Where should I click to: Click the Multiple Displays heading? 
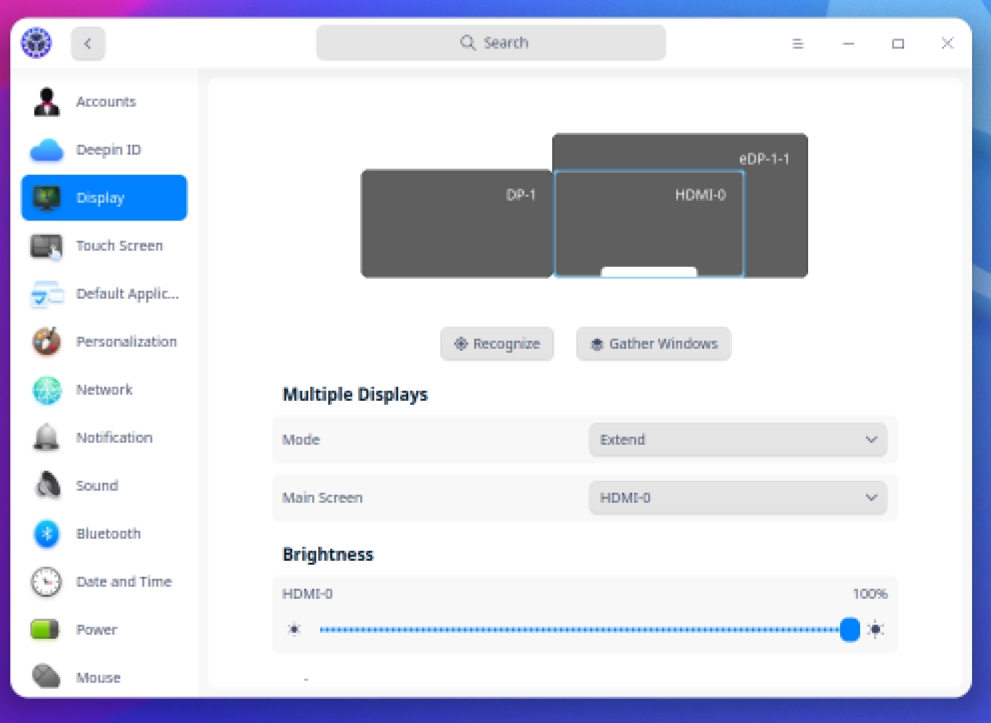tap(355, 394)
